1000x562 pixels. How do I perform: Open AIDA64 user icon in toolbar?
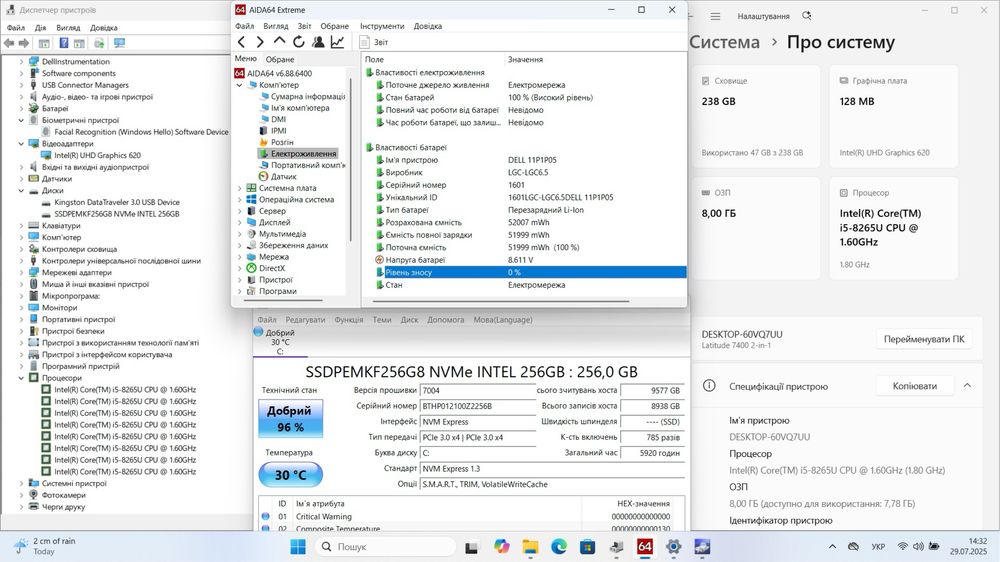point(318,42)
